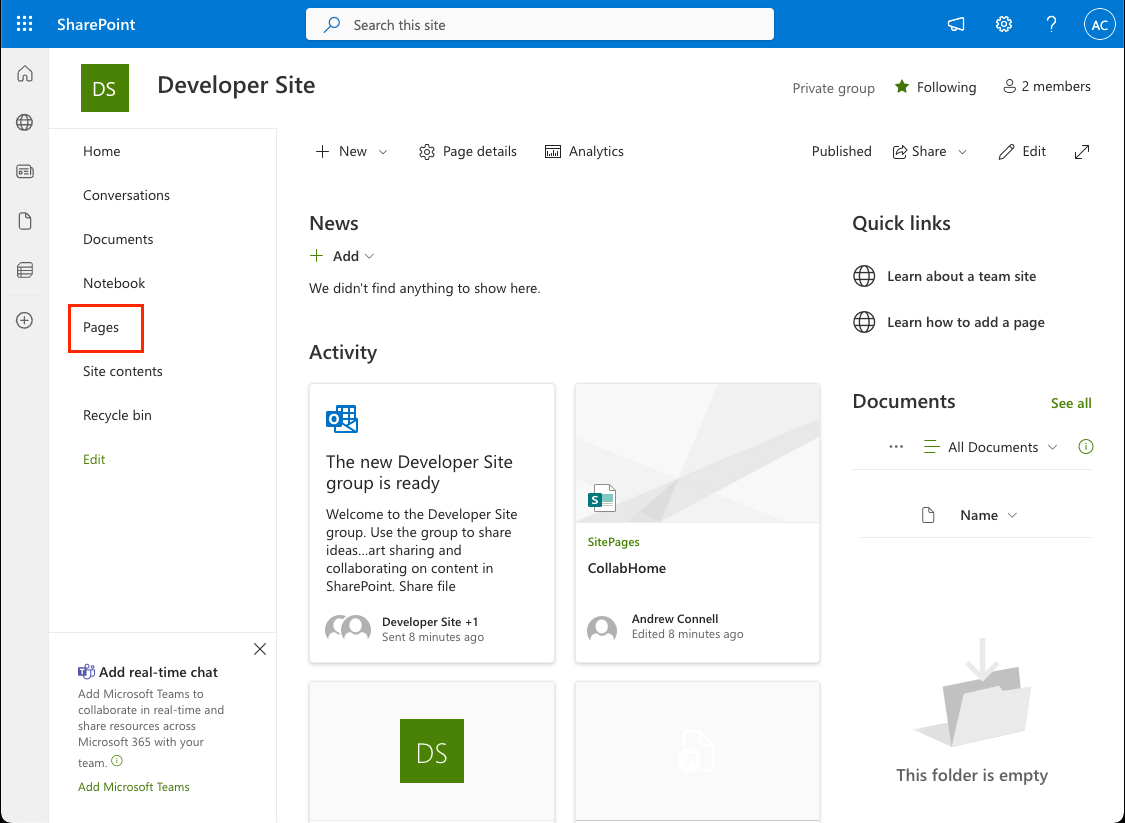Click the Outlook icon on activity card
The width and height of the screenshot is (1125, 823).
[342, 418]
